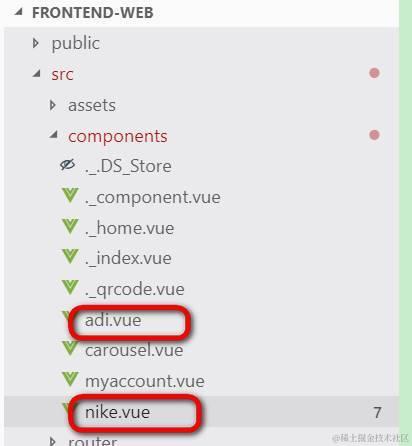Click the modified dot on components folder
The width and height of the screenshot is (412, 446).
click(374, 135)
